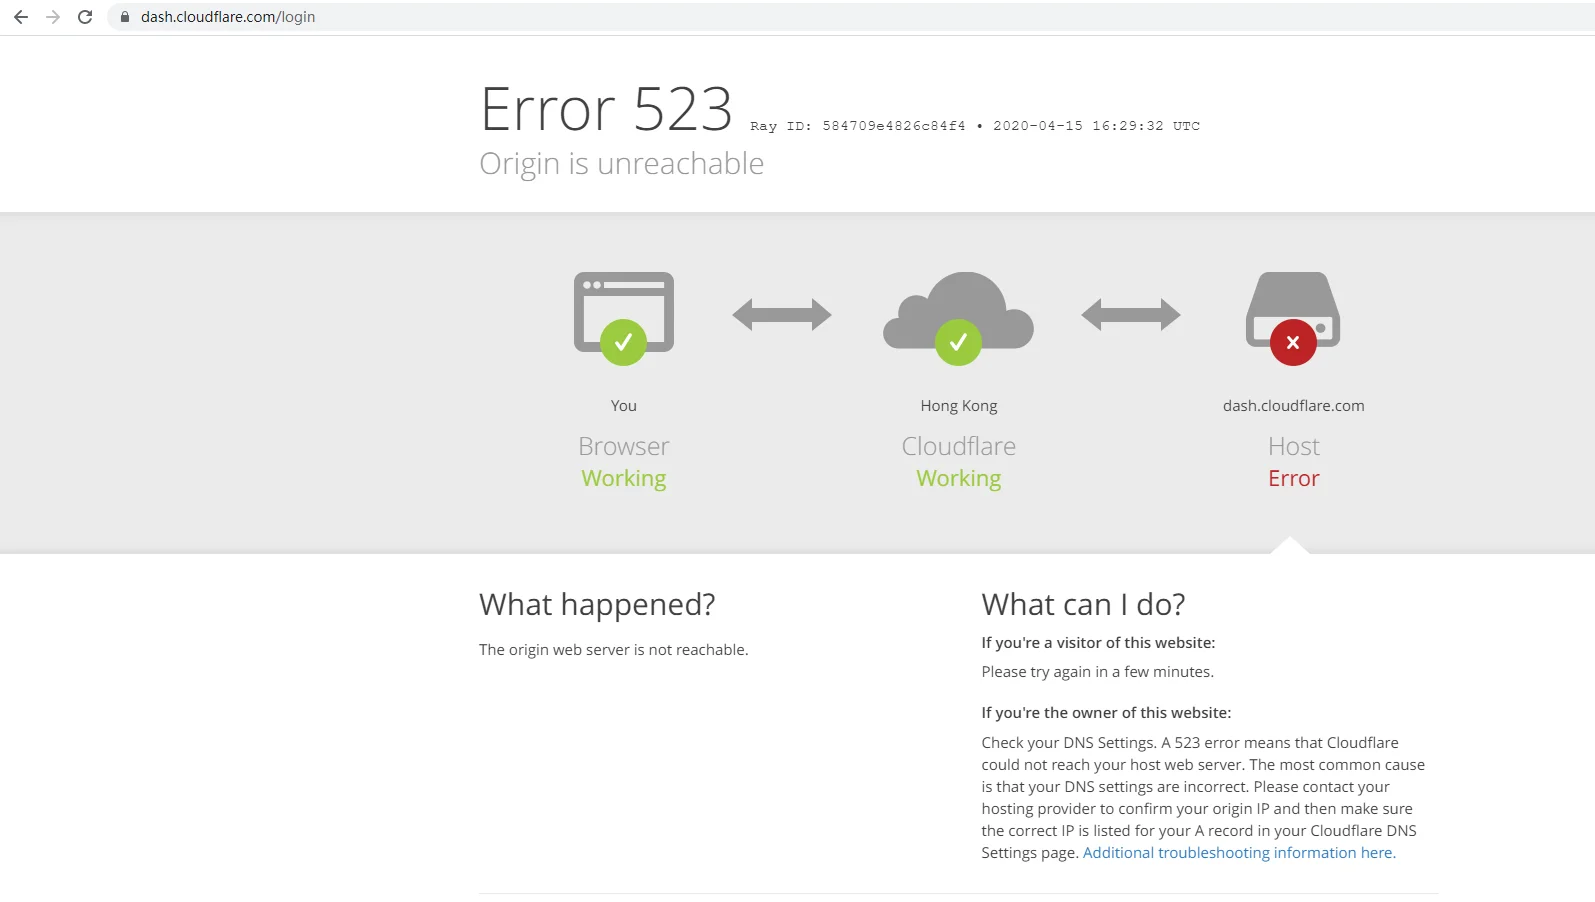Click the Cloudflare cloud status icon
The width and height of the screenshot is (1595, 902).
pyautogui.click(x=958, y=318)
